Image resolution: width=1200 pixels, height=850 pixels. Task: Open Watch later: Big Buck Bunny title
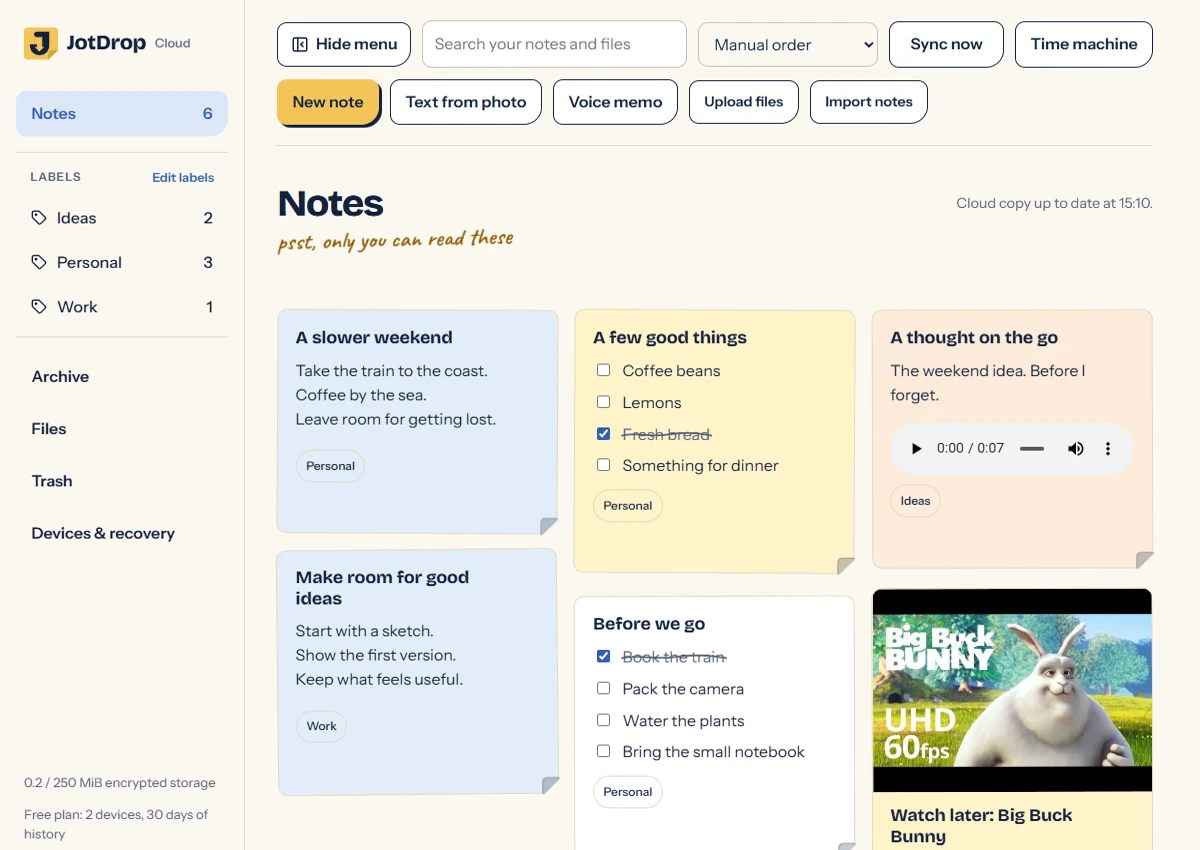981,826
